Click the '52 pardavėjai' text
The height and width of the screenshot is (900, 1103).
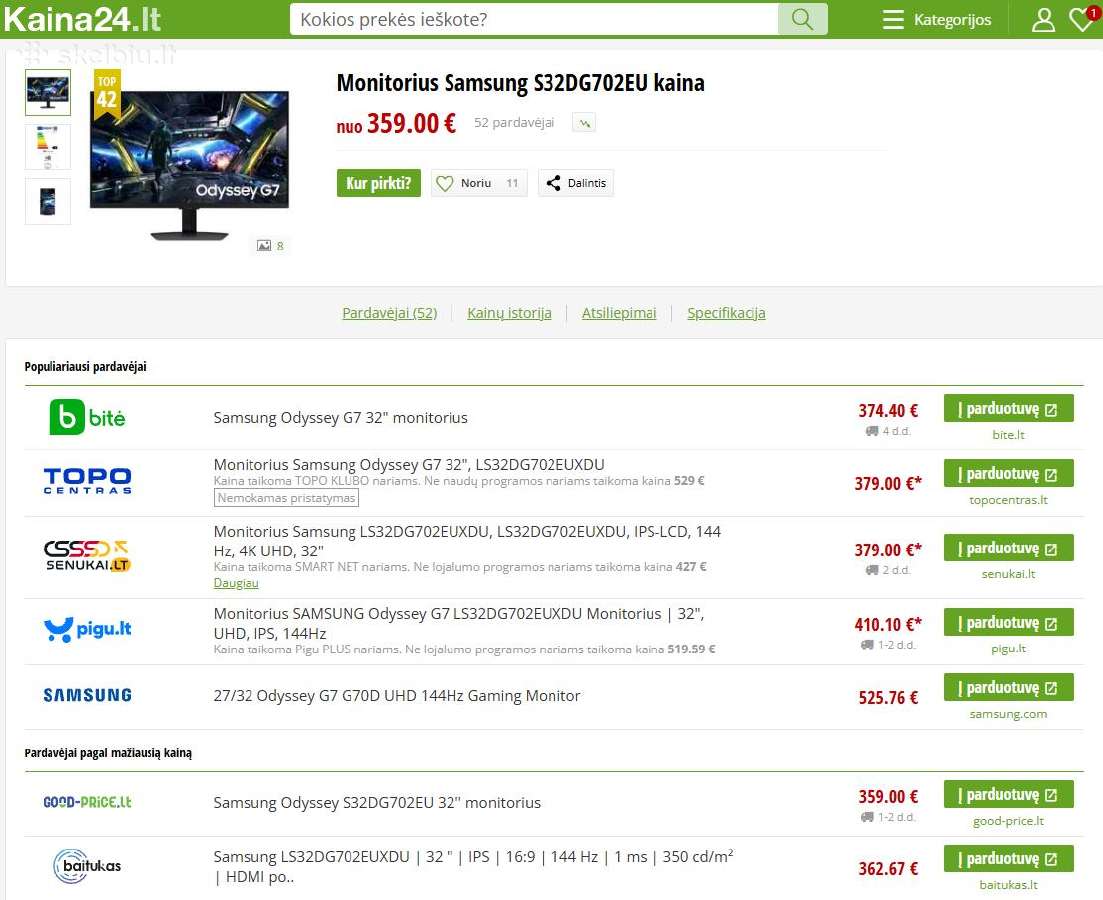(x=514, y=122)
